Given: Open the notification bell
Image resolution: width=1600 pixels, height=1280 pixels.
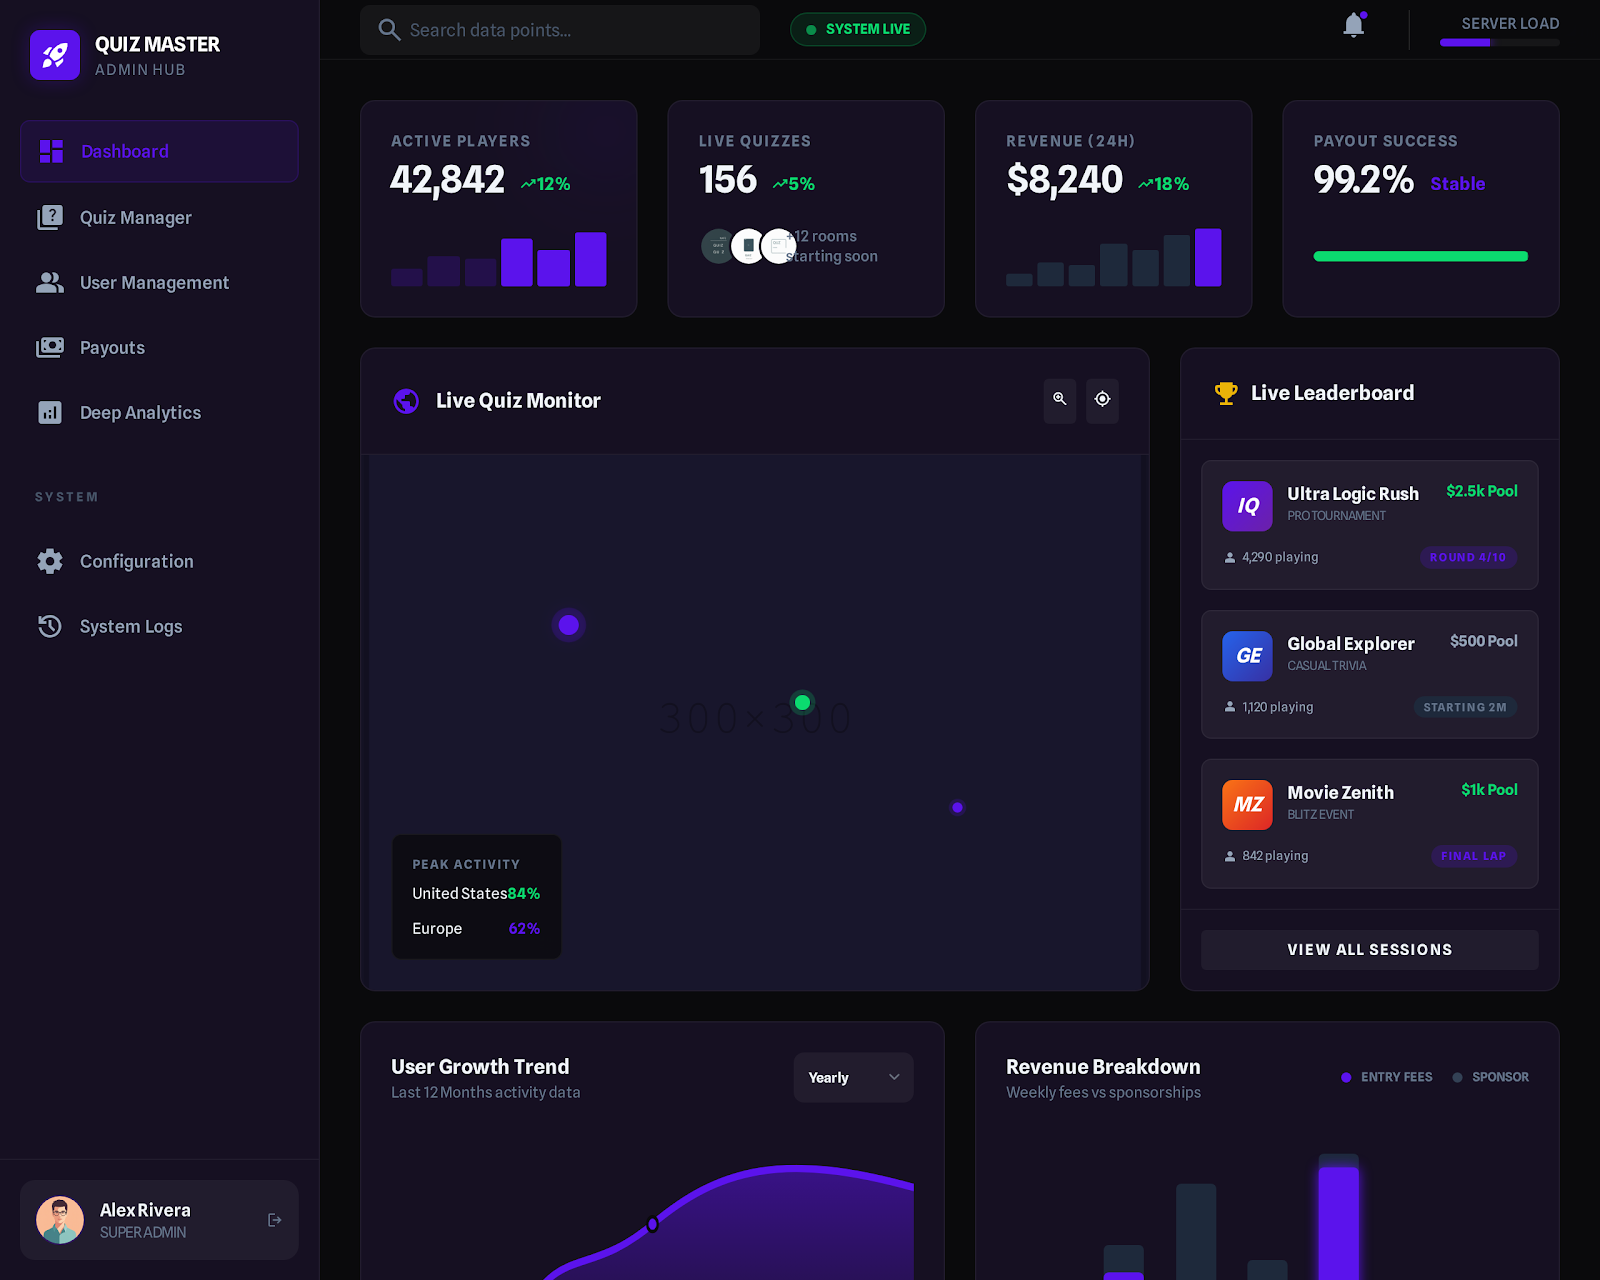Looking at the screenshot, I should 1354,27.
